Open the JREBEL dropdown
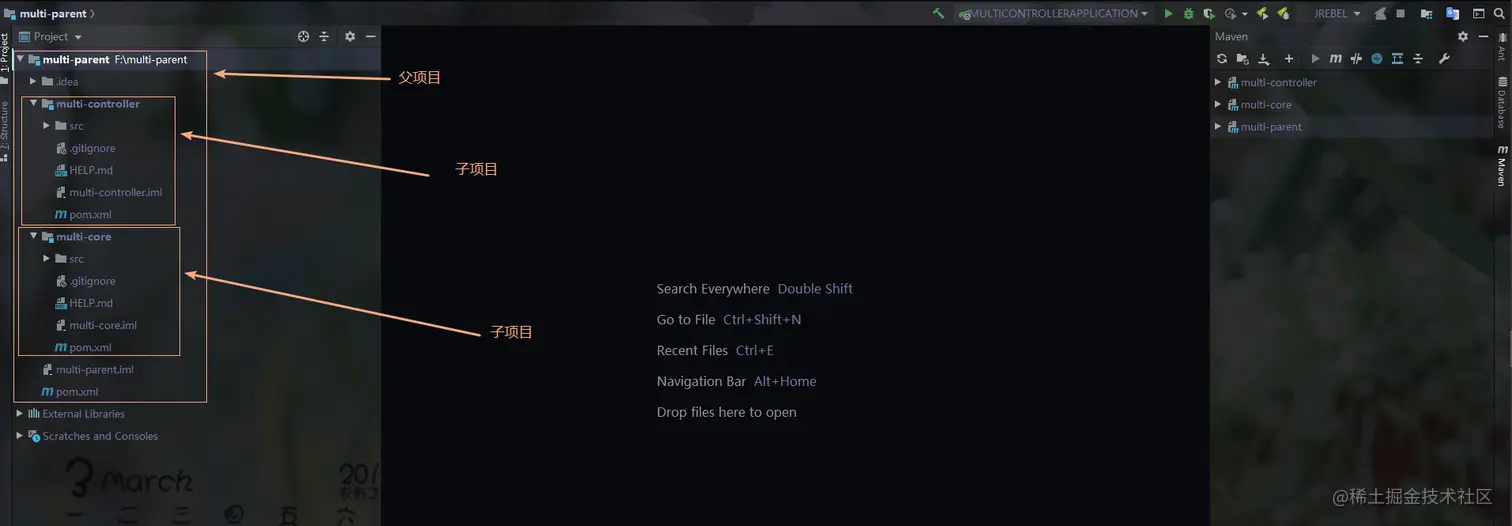 [x=1337, y=14]
